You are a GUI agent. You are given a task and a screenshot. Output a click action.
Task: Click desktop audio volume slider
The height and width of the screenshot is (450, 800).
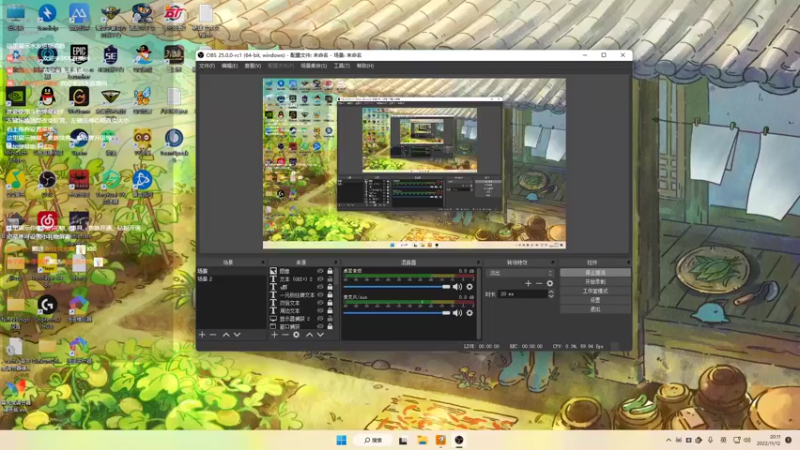click(396, 287)
